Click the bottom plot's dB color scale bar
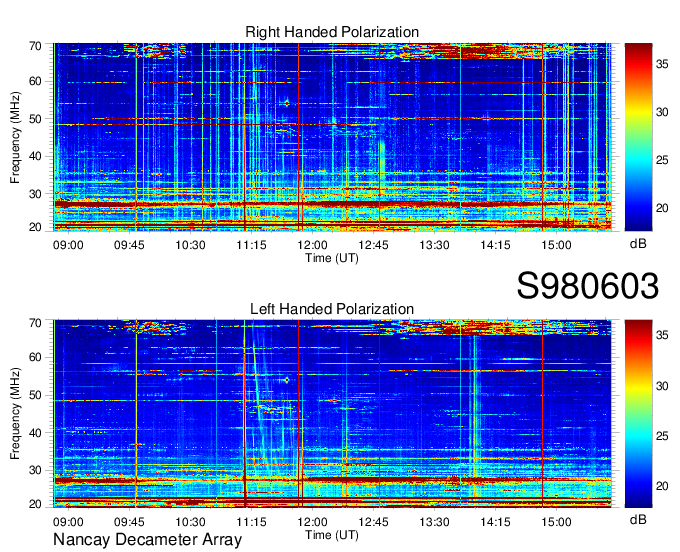This screenshot has height=552, width=680. [x=638, y=414]
